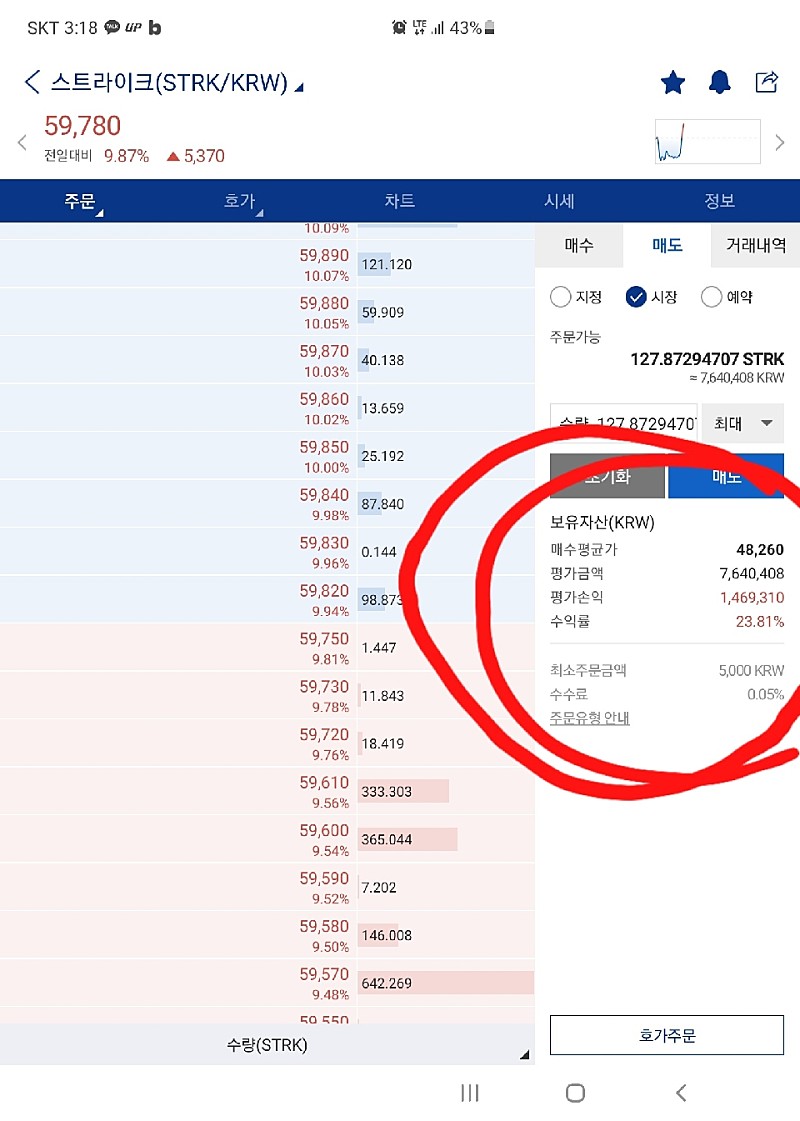800x1121 pixels.
Task: Tap the back arrow beside 스트라이크
Action: coord(31,82)
